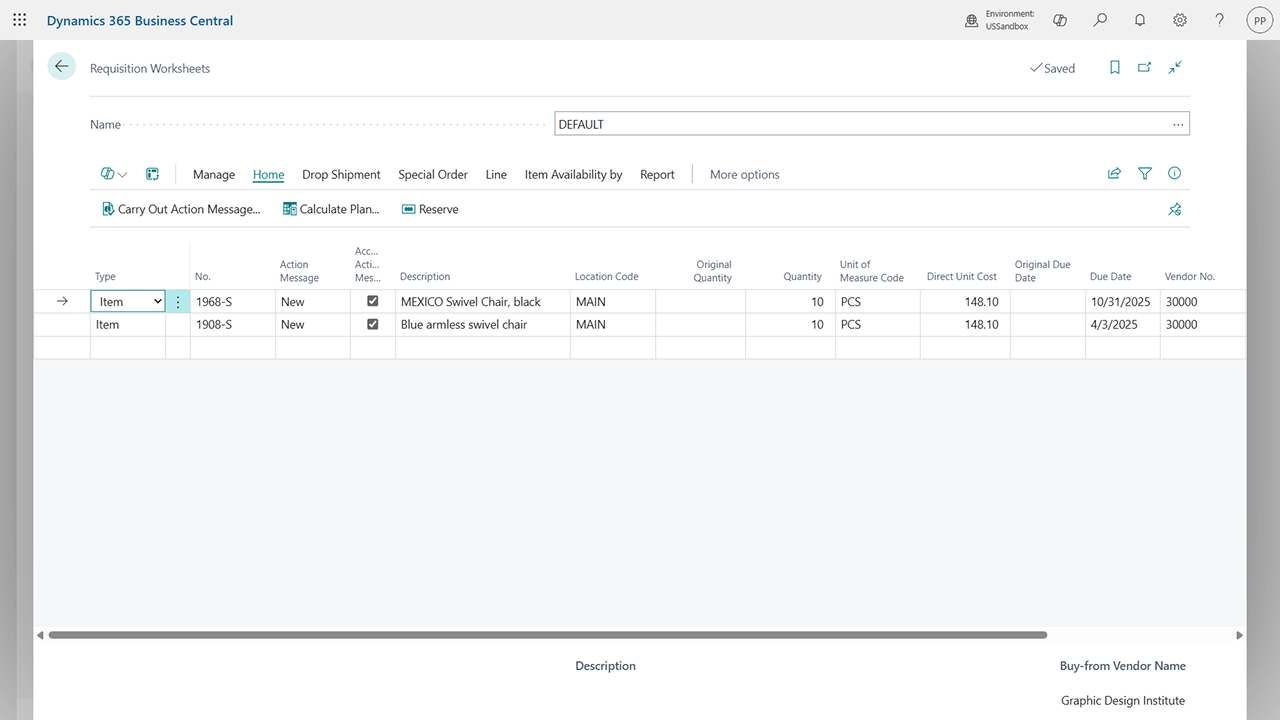Show row options for 1968-S line
The width and height of the screenshot is (1280, 720).
178,302
